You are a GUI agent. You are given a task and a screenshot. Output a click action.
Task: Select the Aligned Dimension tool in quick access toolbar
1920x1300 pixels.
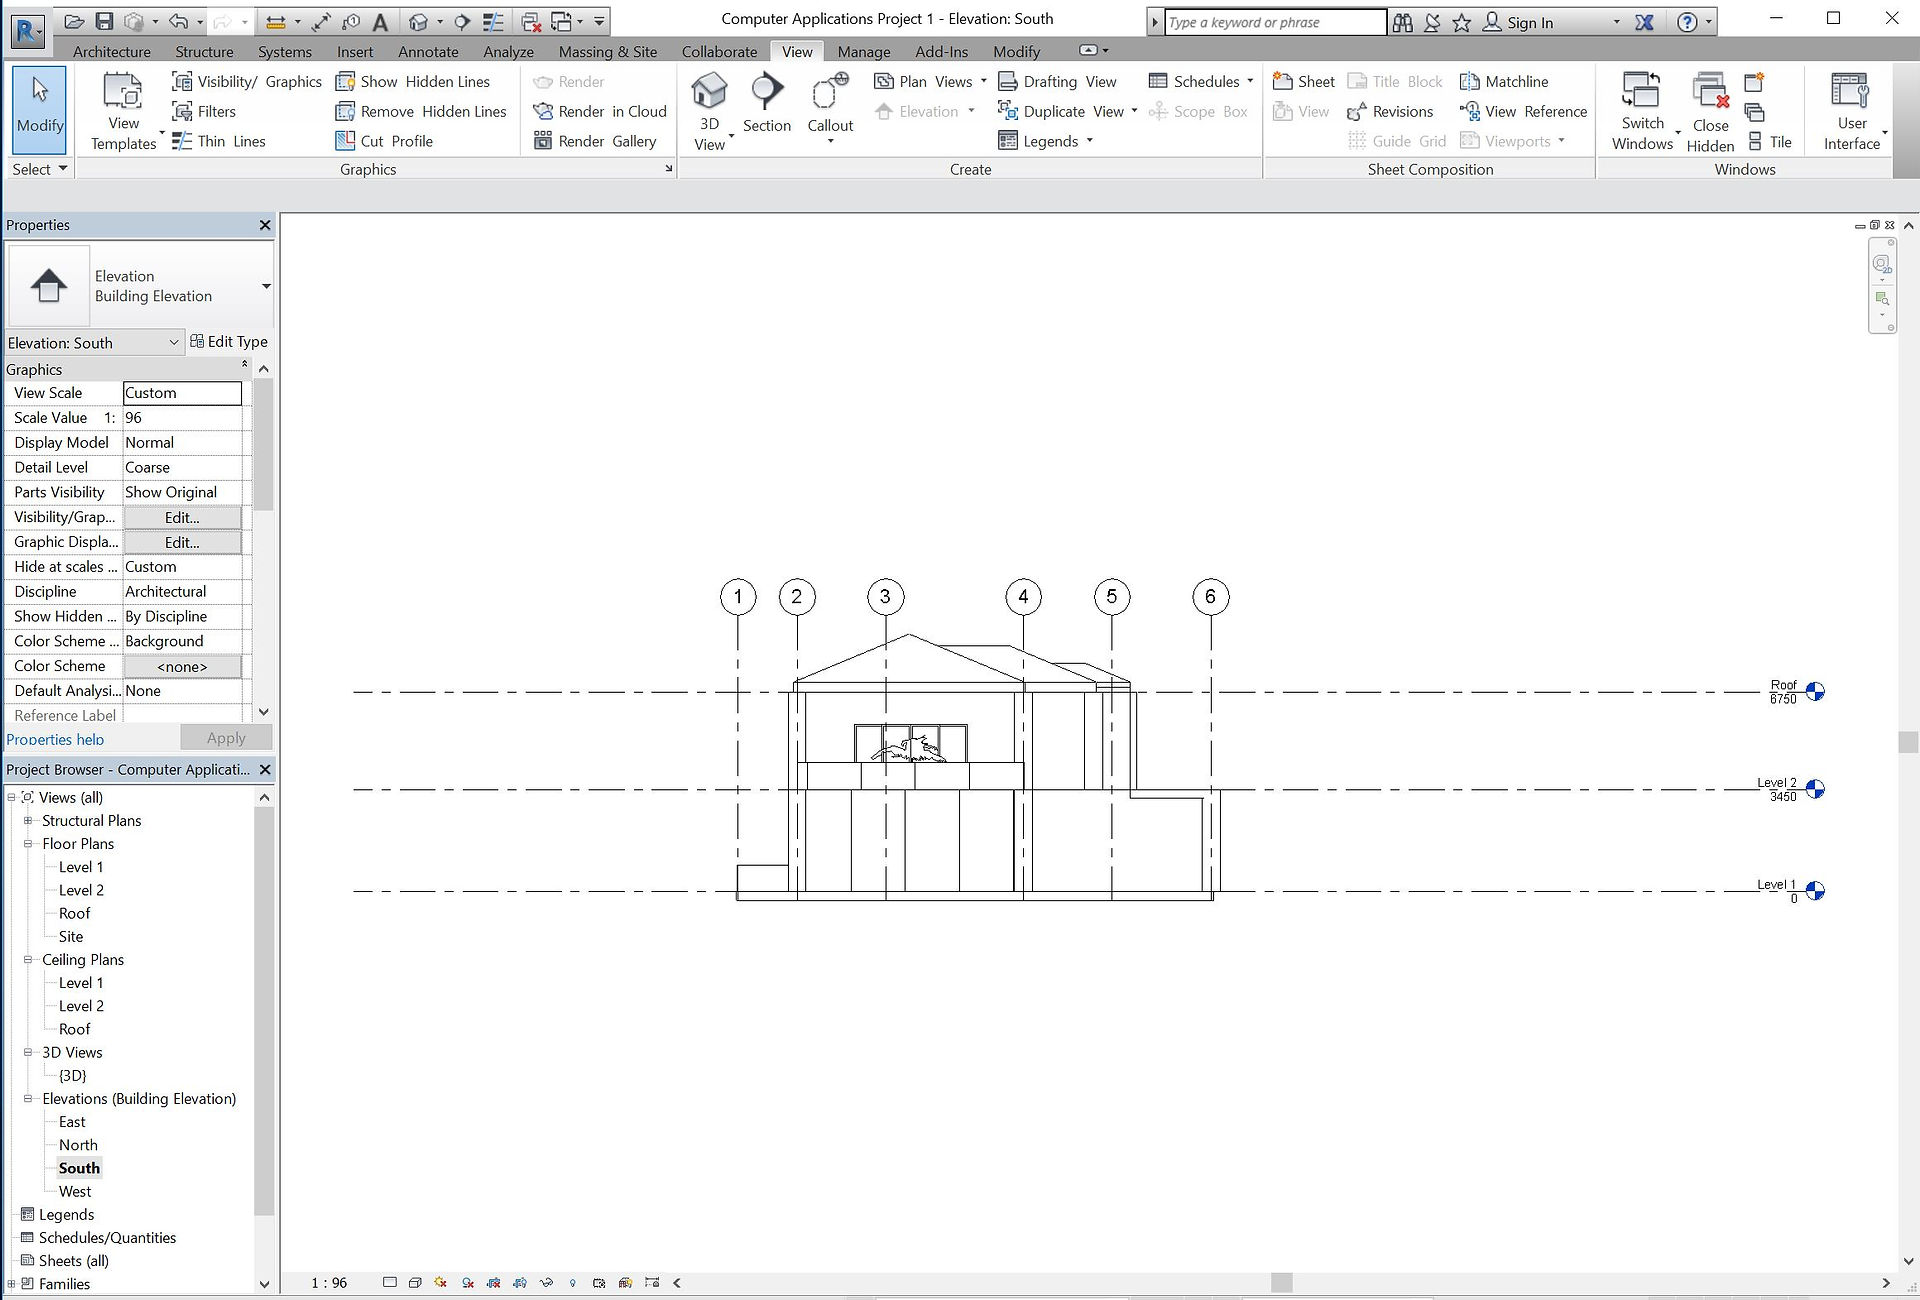322,22
